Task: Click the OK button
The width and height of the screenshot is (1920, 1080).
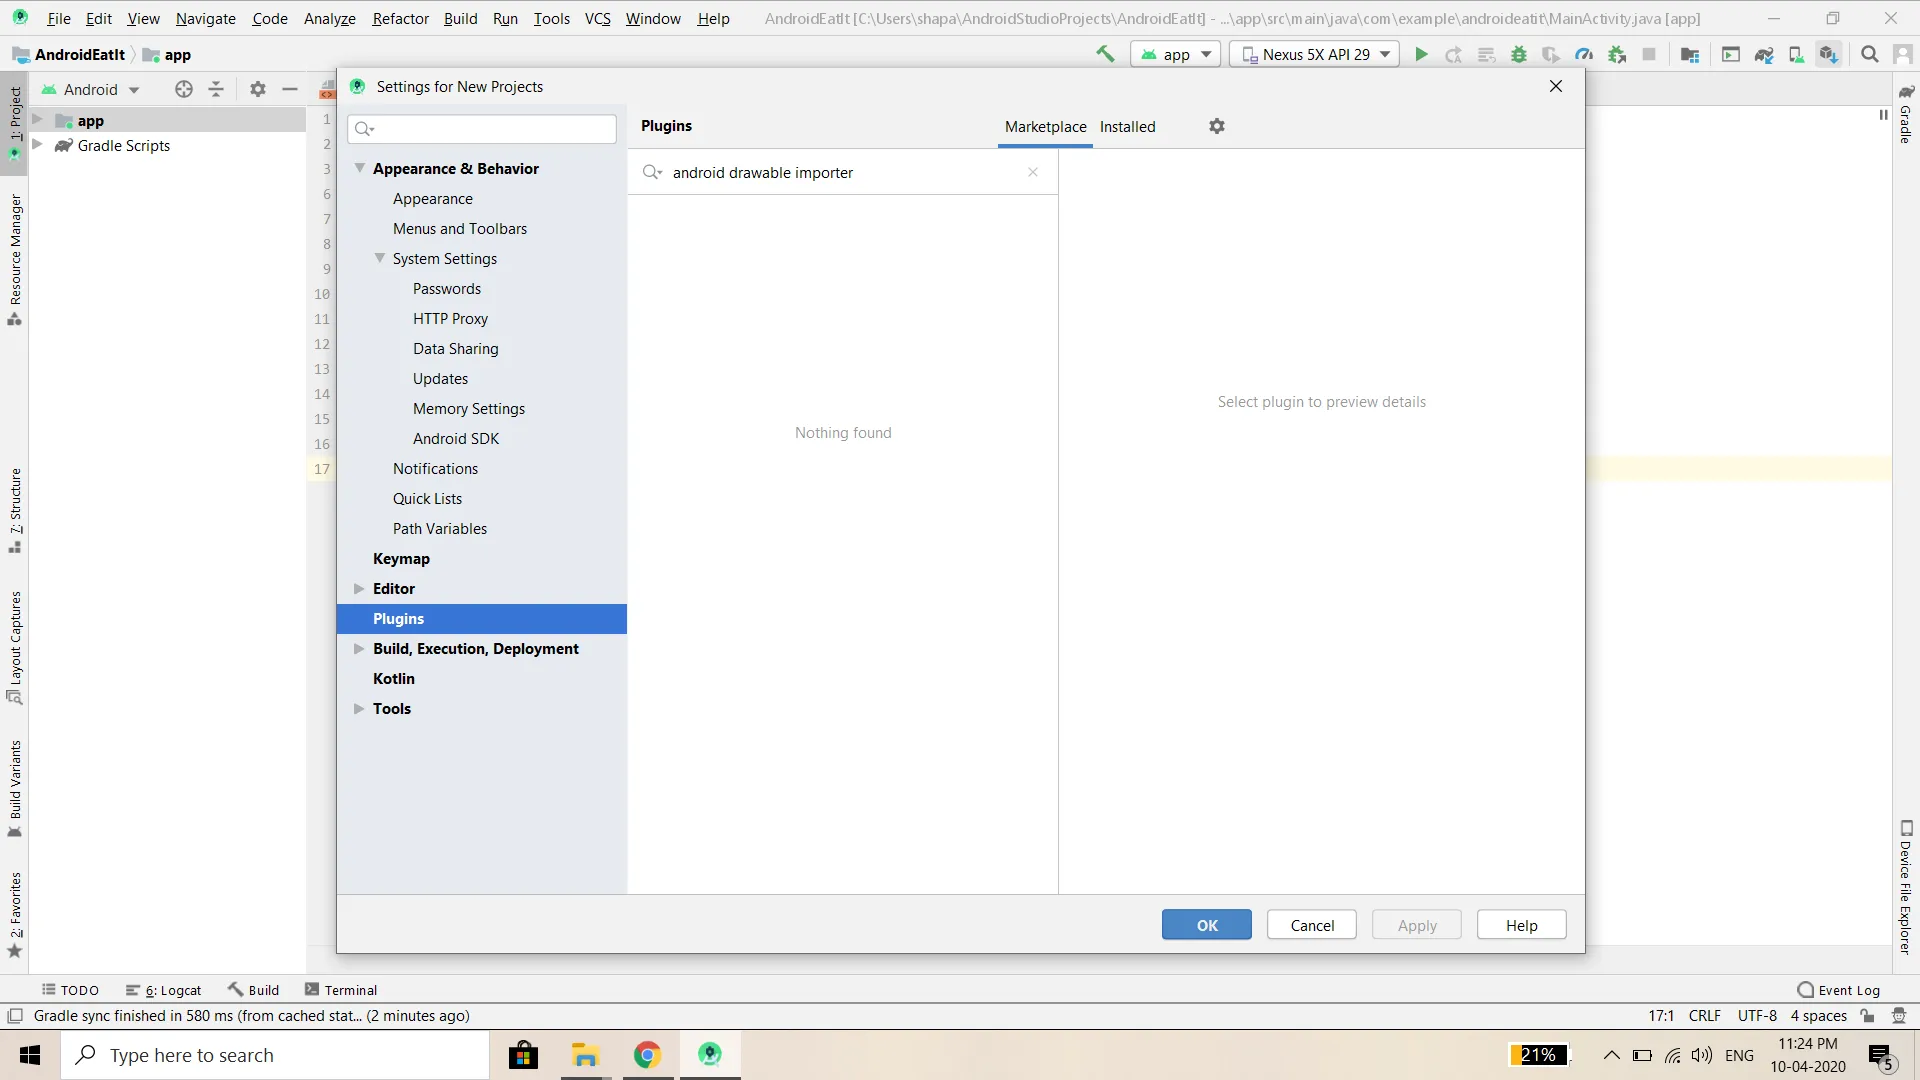Action: [1206, 925]
